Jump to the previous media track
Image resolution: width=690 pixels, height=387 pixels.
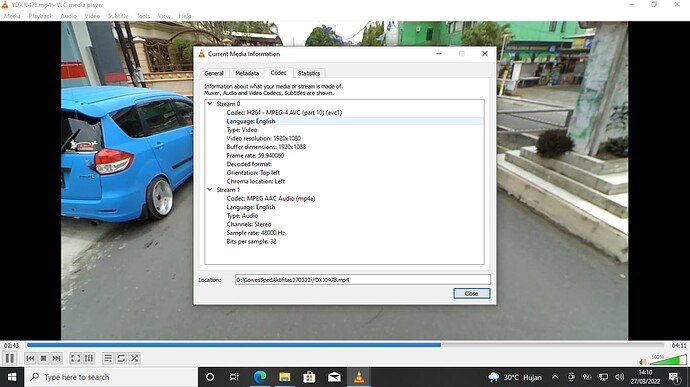click(x=30, y=358)
